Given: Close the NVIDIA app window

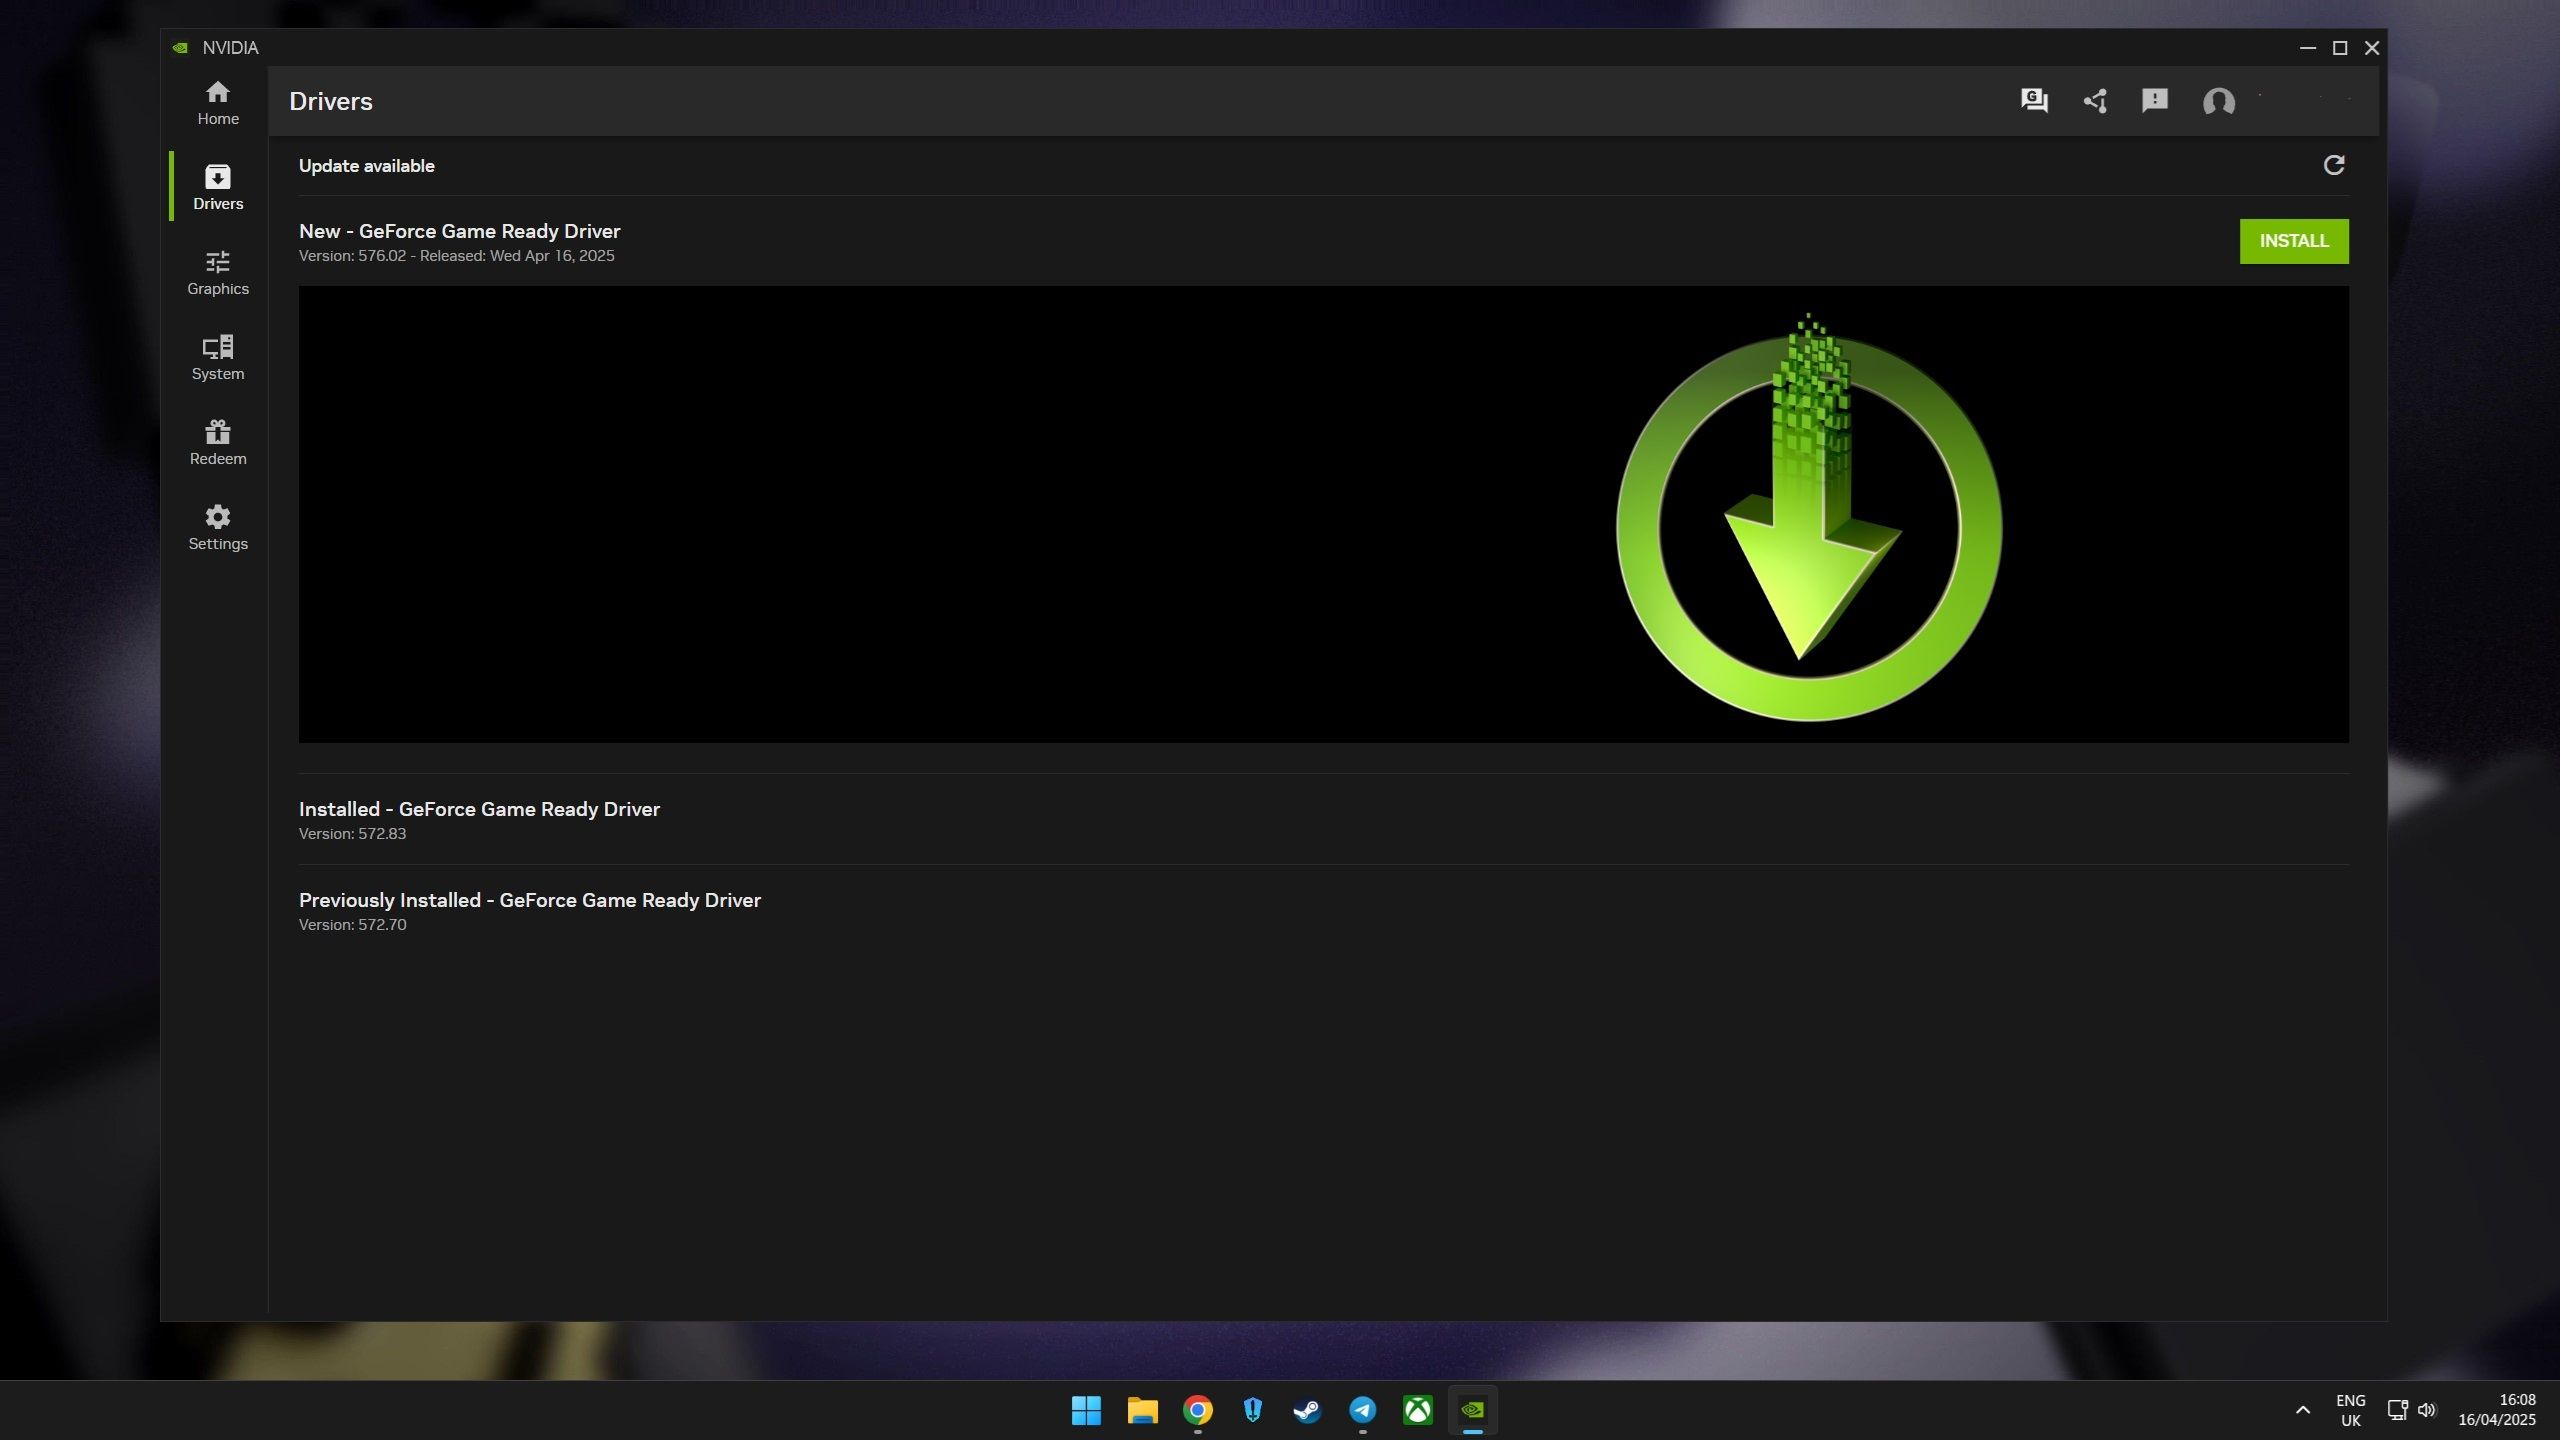Looking at the screenshot, I should [2371, 48].
